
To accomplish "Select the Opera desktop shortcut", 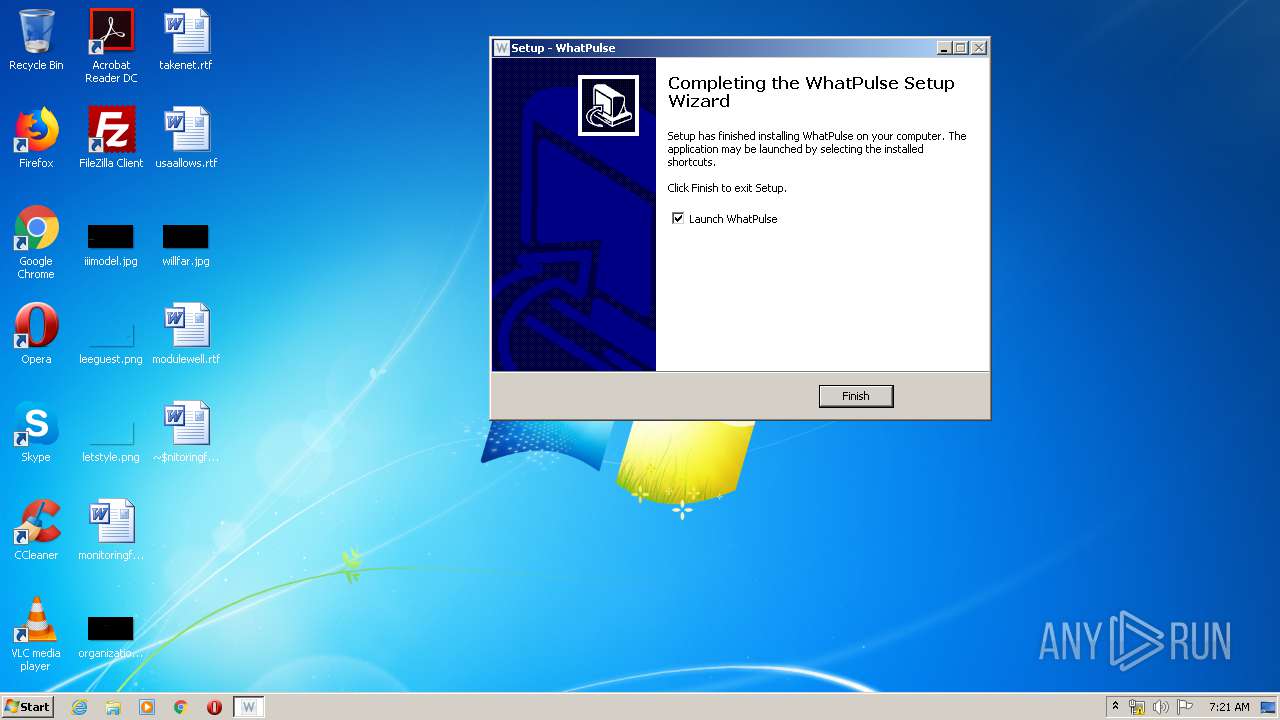I will tap(36, 334).
